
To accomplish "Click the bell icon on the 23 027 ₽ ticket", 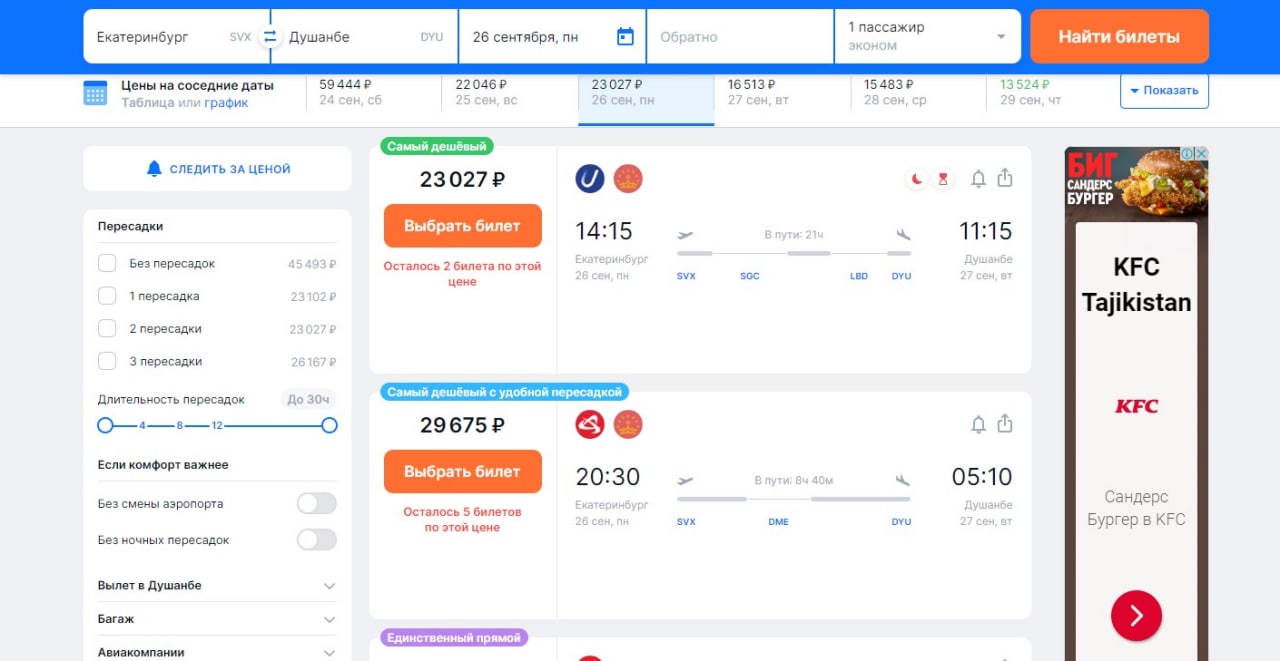I will [x=978, y=179].
